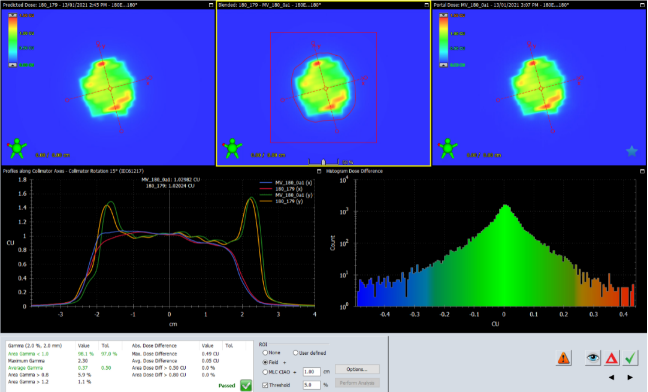Toggle the eye visibility icon
This screenshot has height=392, width=648.
tap(593, 358)
